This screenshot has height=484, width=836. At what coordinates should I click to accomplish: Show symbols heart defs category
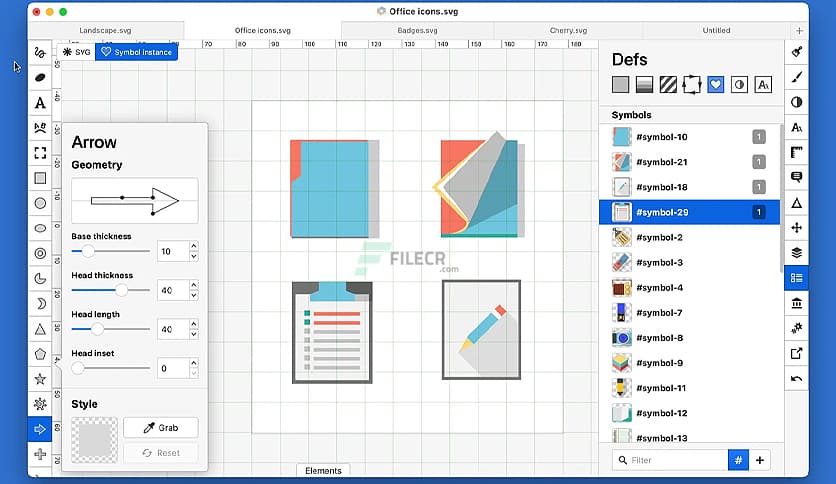pyautogui.click(x=716, y=85)
